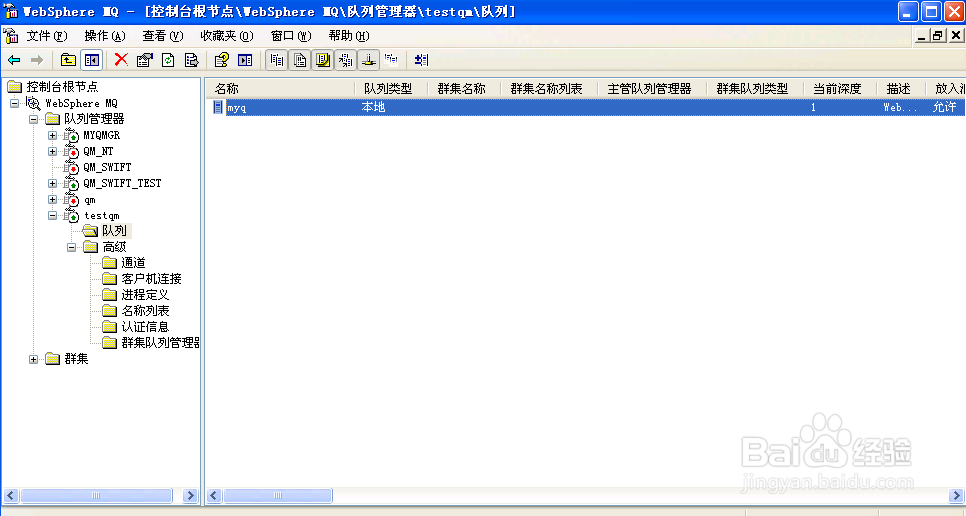966x516 pixels.
Task: Click the WebSphere MQ node icon
Action: pos(33,103)
